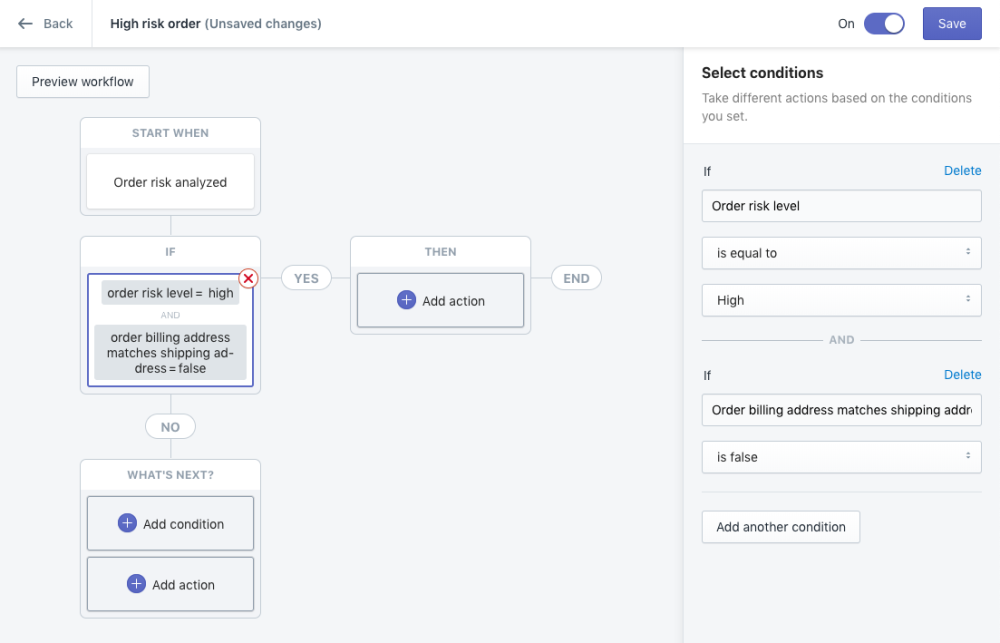Select the 'Order risk analyzed' trigger card
Image resolution: width=1000 pixels, height=643 pixels.
pyautogui.click(x=170, y=182)
